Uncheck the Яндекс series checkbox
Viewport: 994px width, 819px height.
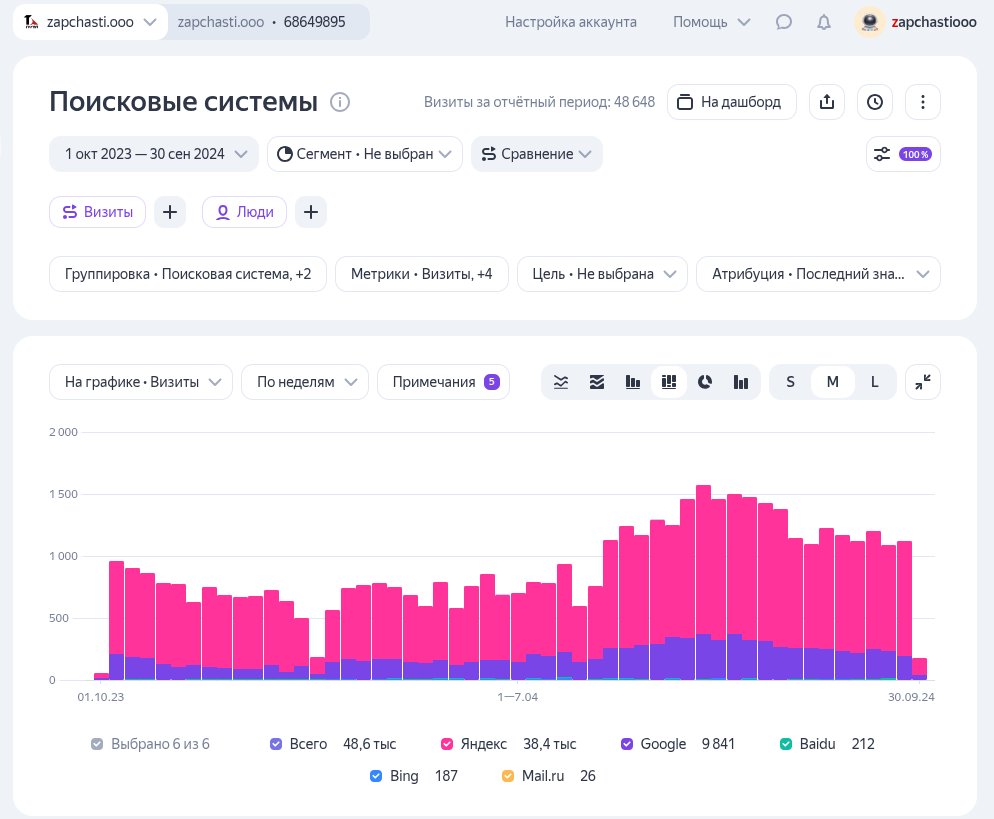(448, 744)
